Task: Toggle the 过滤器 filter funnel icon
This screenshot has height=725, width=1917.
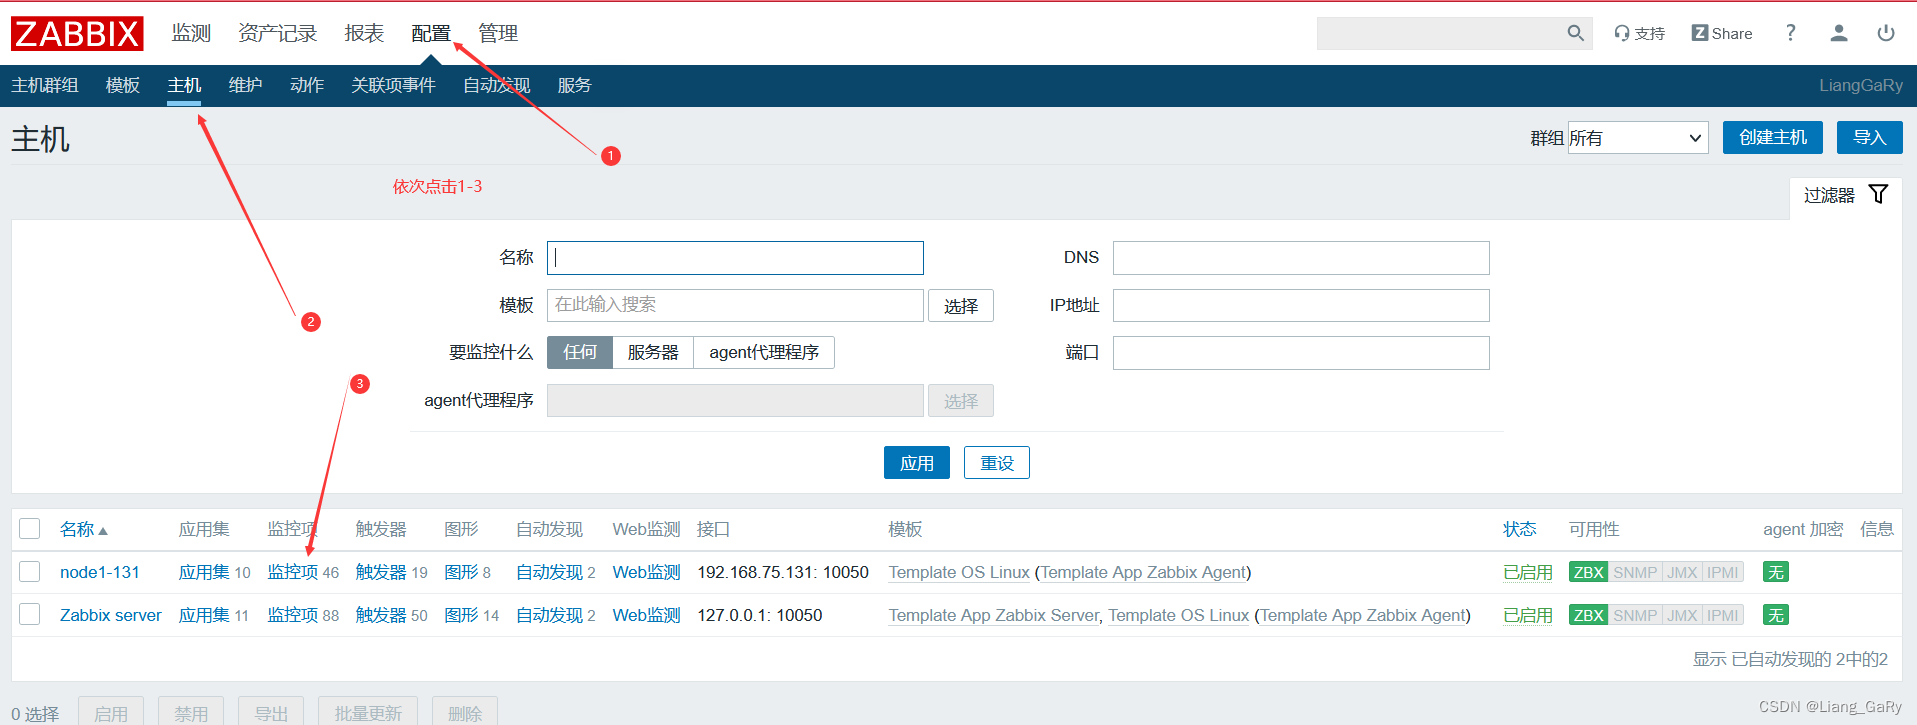Action: [1878, 194]
